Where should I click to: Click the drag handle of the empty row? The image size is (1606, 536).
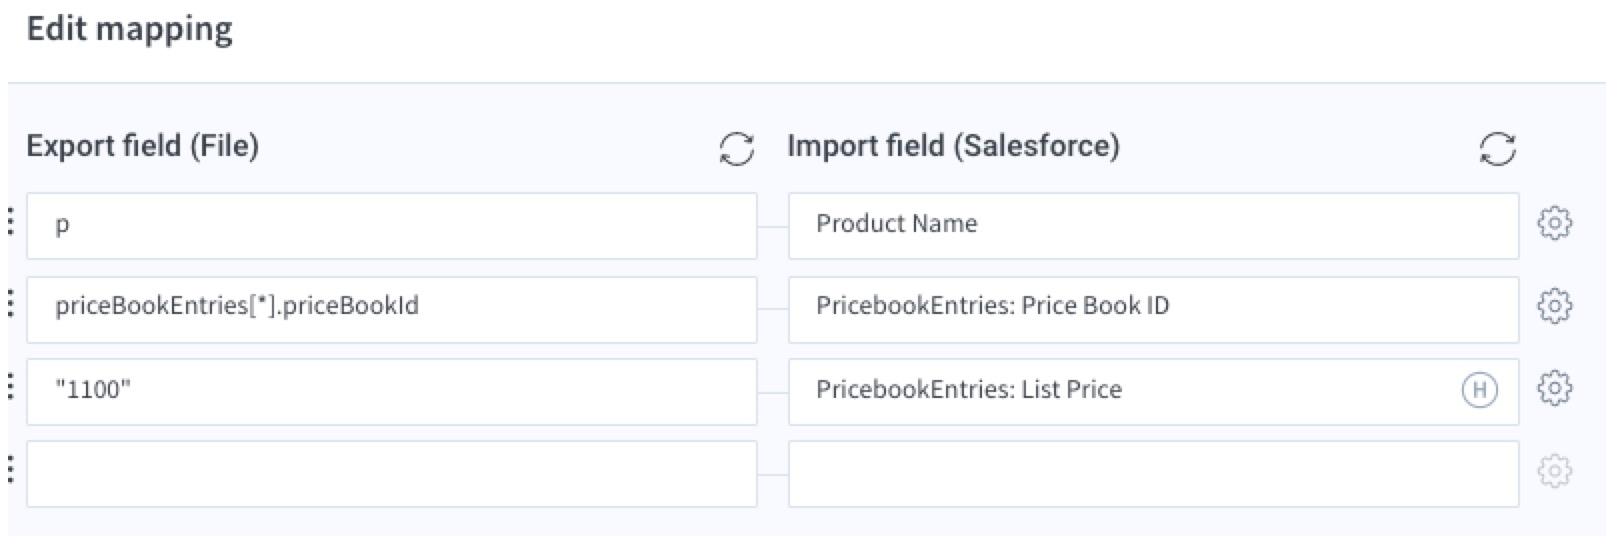[x=11, y=469]
